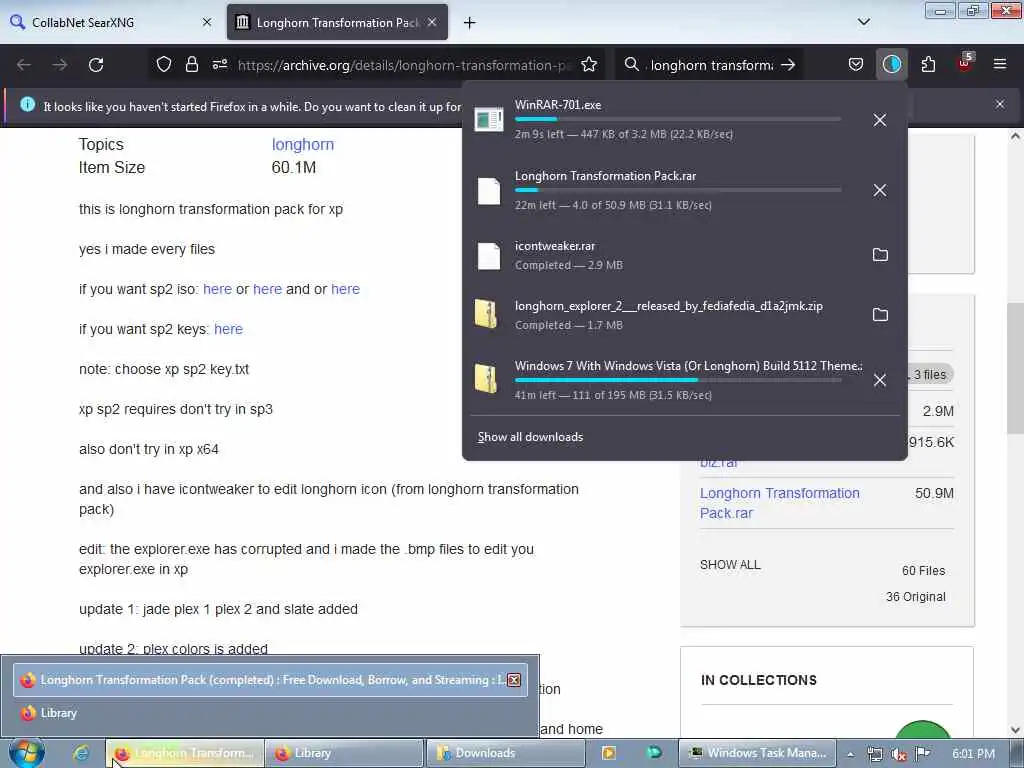Switch to the Library taskbar button
The image size is (1024, 768).
coord(344,753)
